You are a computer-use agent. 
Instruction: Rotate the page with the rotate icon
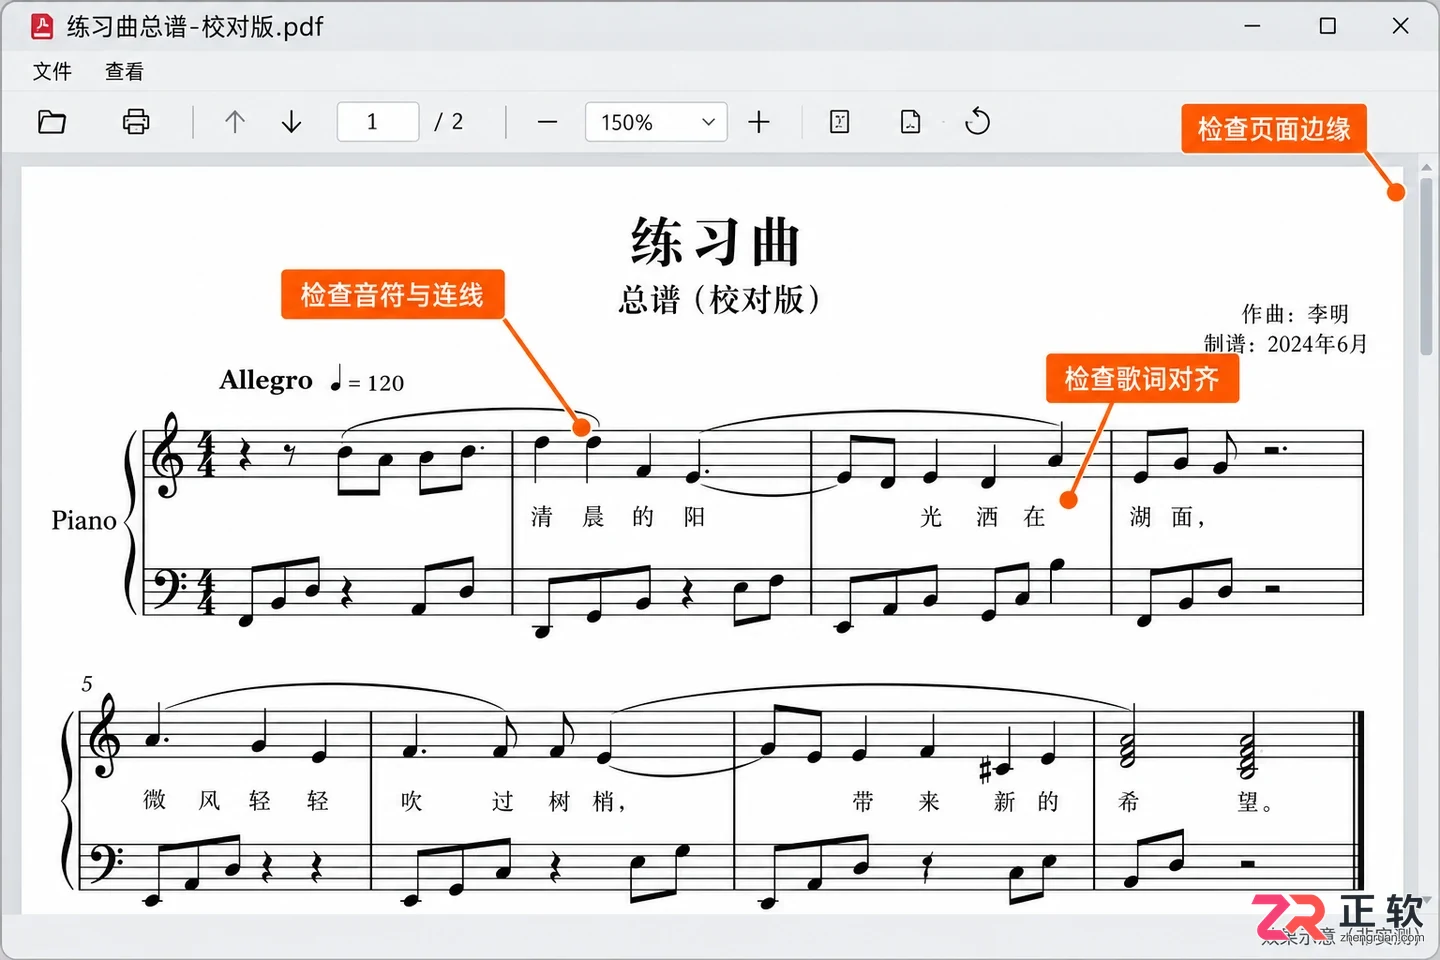point(977,122)
